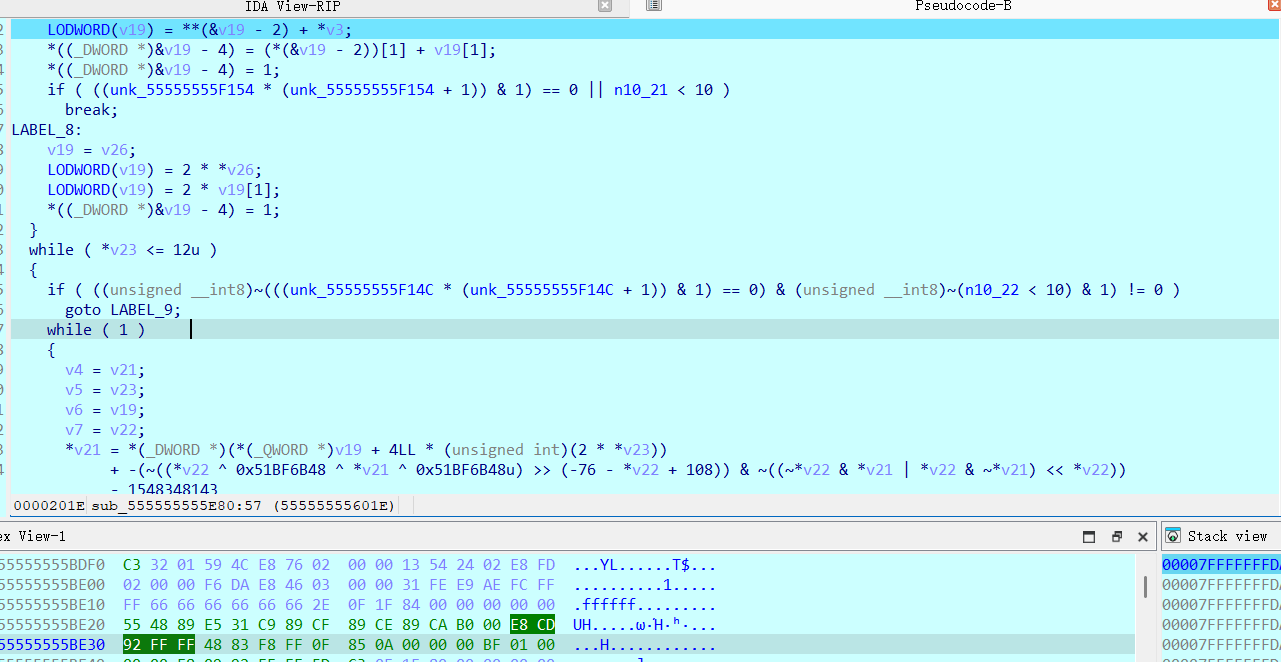Click the break statement line

click(91, 110)
